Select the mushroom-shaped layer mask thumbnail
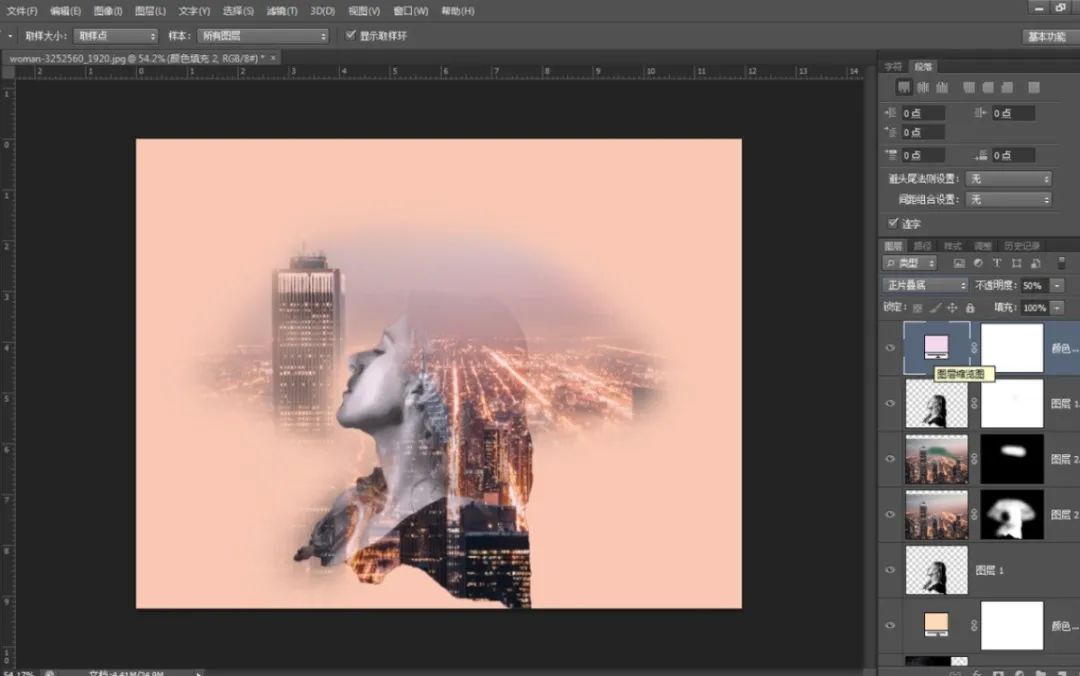The width and height of the screenshot is (1080, 676). 1012,514
